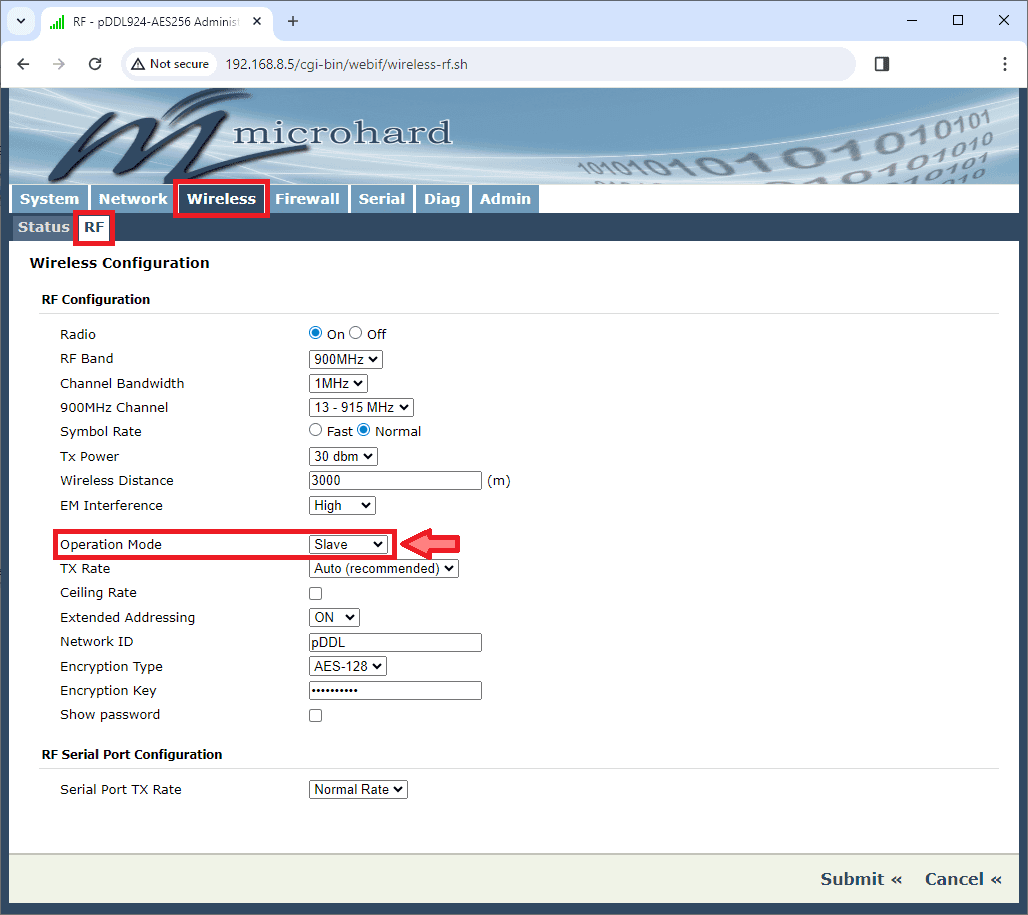Click the Wireless Distance input field
Viewport: 1028px width, 915px height.
tap(395, 480)
